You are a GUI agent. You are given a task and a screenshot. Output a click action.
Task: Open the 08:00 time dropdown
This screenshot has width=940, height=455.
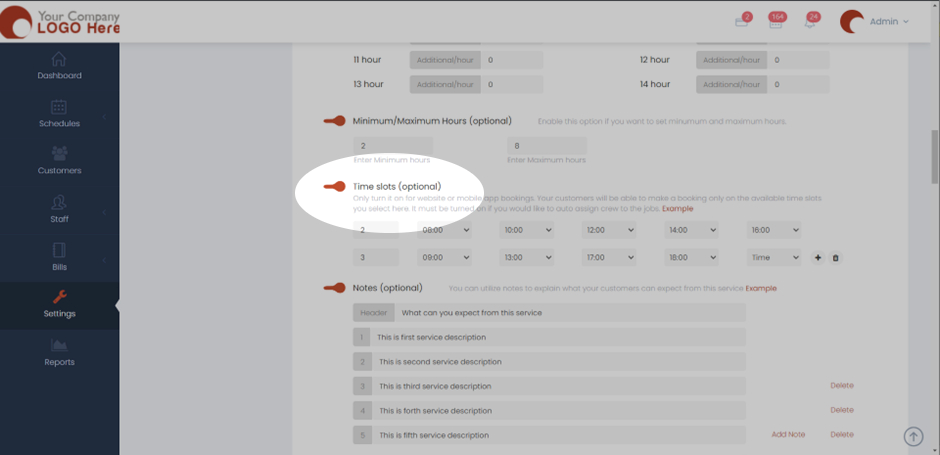(444, 230)
